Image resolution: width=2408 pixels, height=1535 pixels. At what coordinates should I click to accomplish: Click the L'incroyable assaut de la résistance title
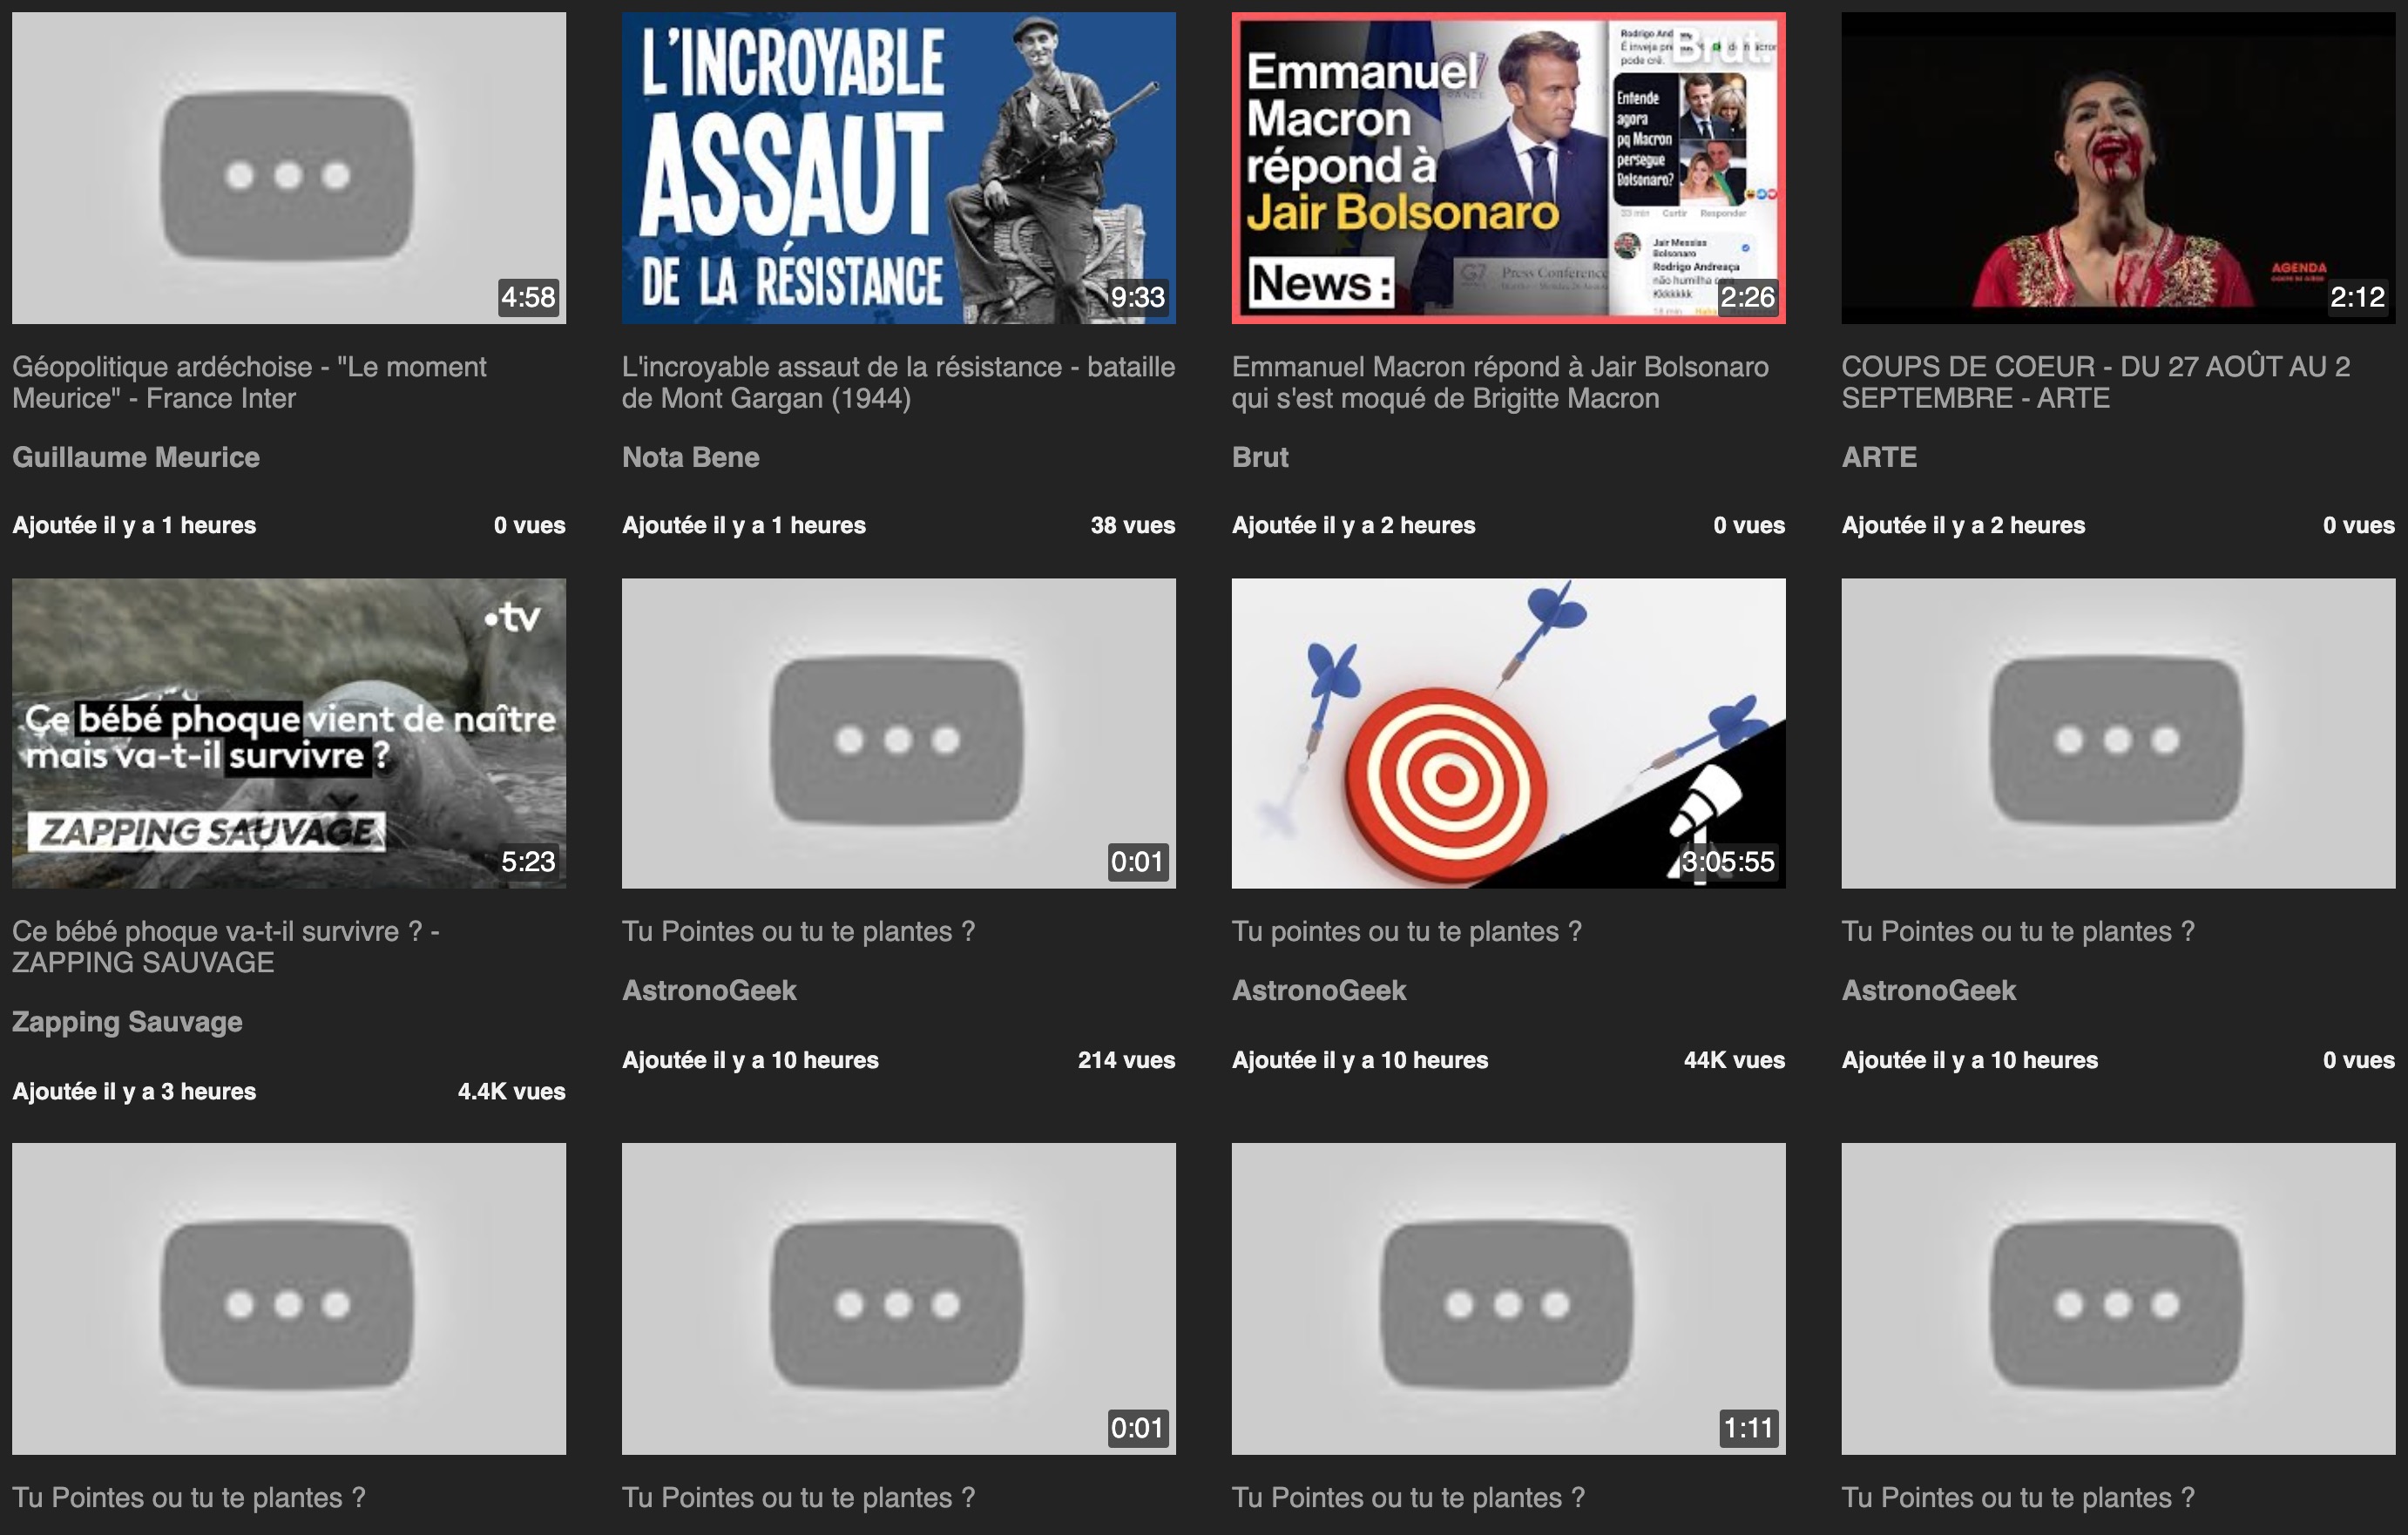point(898,382)
